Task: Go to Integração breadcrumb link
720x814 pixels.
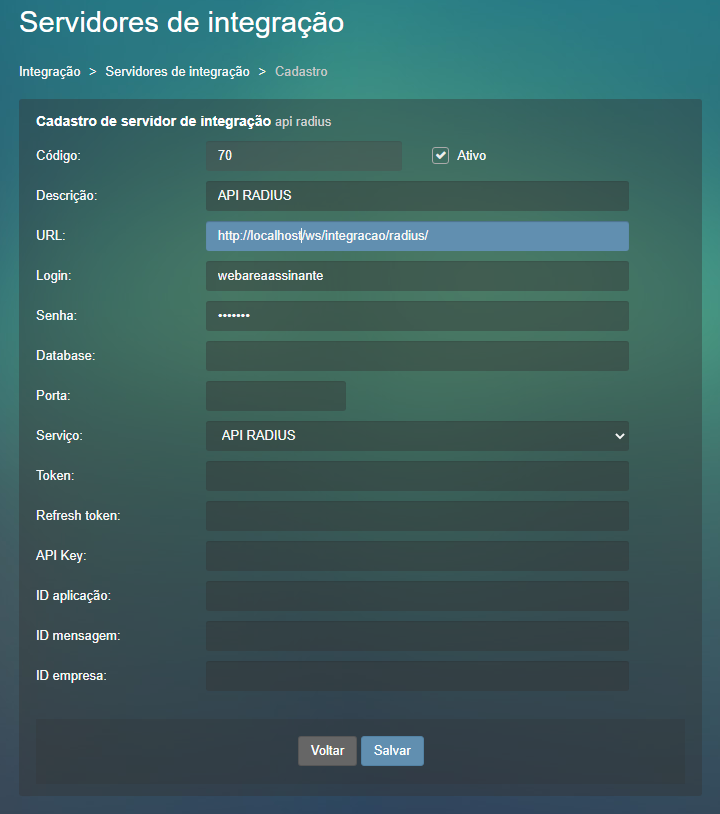Action: pyautogui.click(x=50, y=72)
